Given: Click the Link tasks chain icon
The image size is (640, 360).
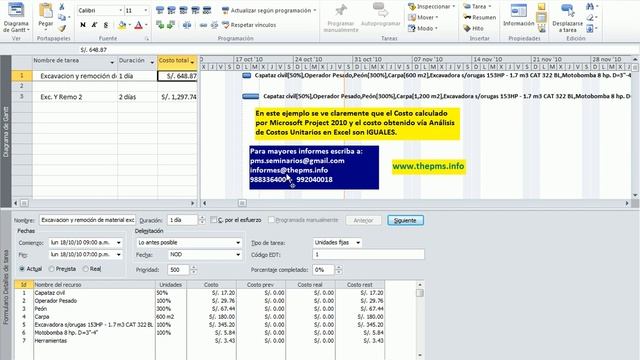Looking at the screenshot, I should tap(203, 25).
